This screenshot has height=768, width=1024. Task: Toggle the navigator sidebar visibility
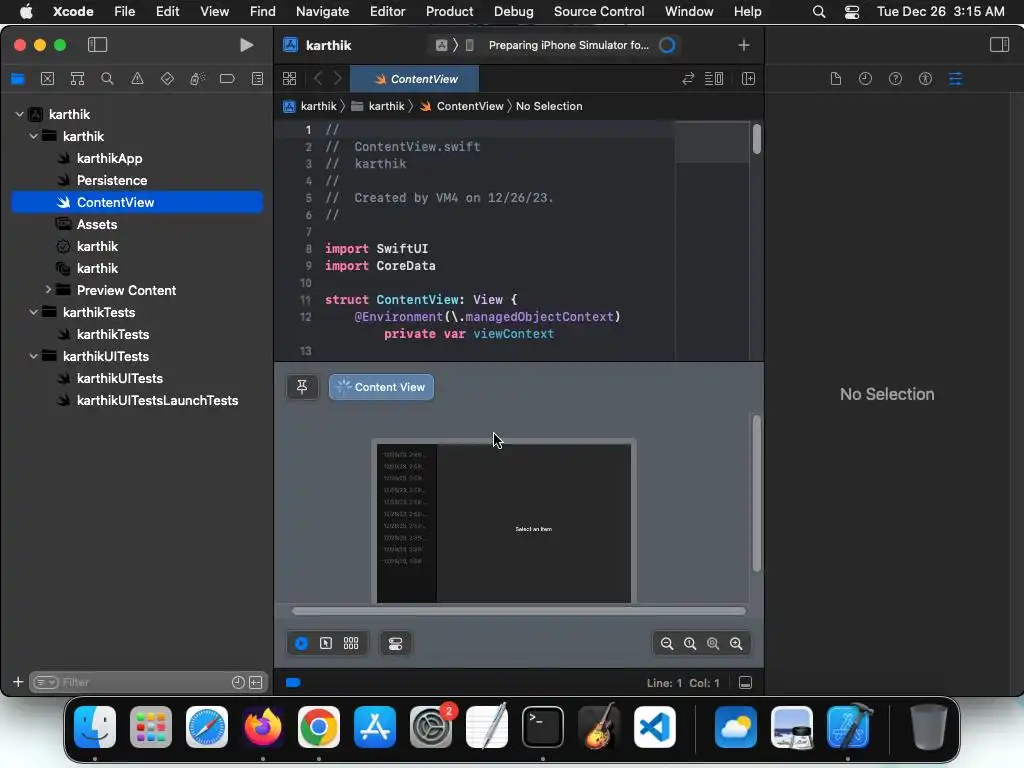pyautogui.click(x=97, y=44)
